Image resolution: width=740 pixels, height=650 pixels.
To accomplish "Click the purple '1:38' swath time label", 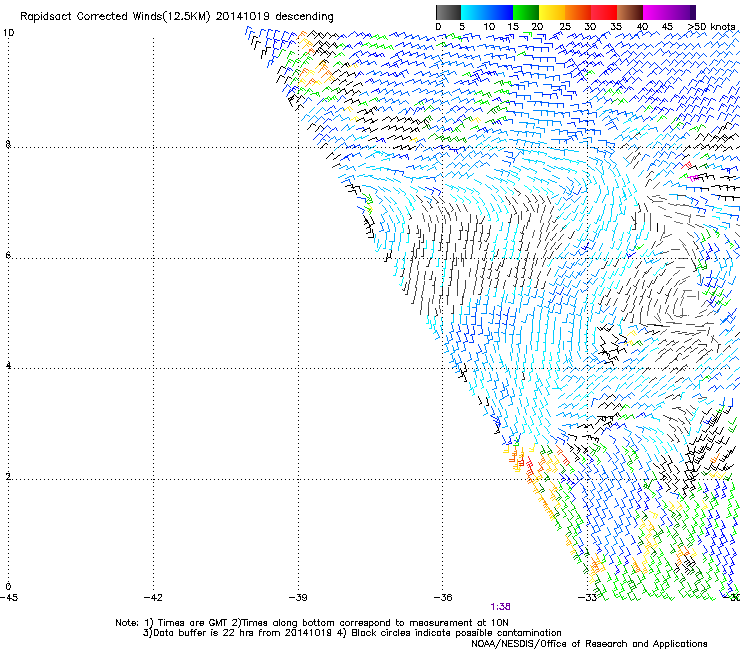I will pos(500,607).
